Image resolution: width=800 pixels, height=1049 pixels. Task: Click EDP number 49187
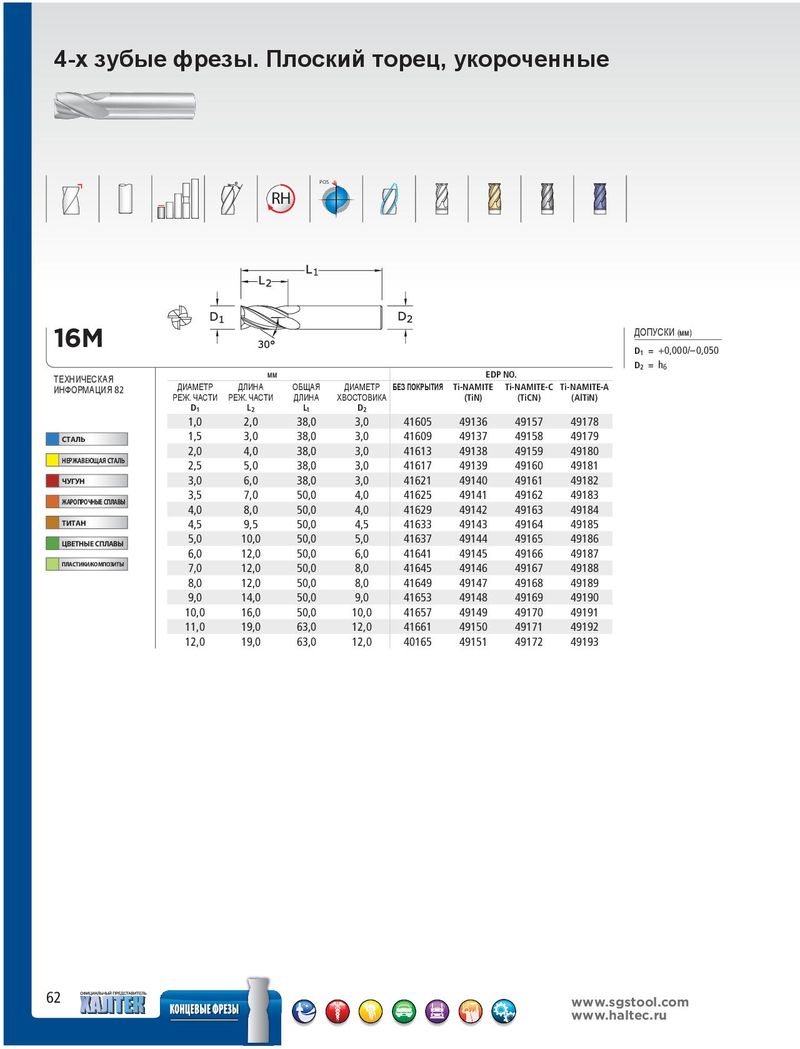pyautogui.click(x=584, y=554)
